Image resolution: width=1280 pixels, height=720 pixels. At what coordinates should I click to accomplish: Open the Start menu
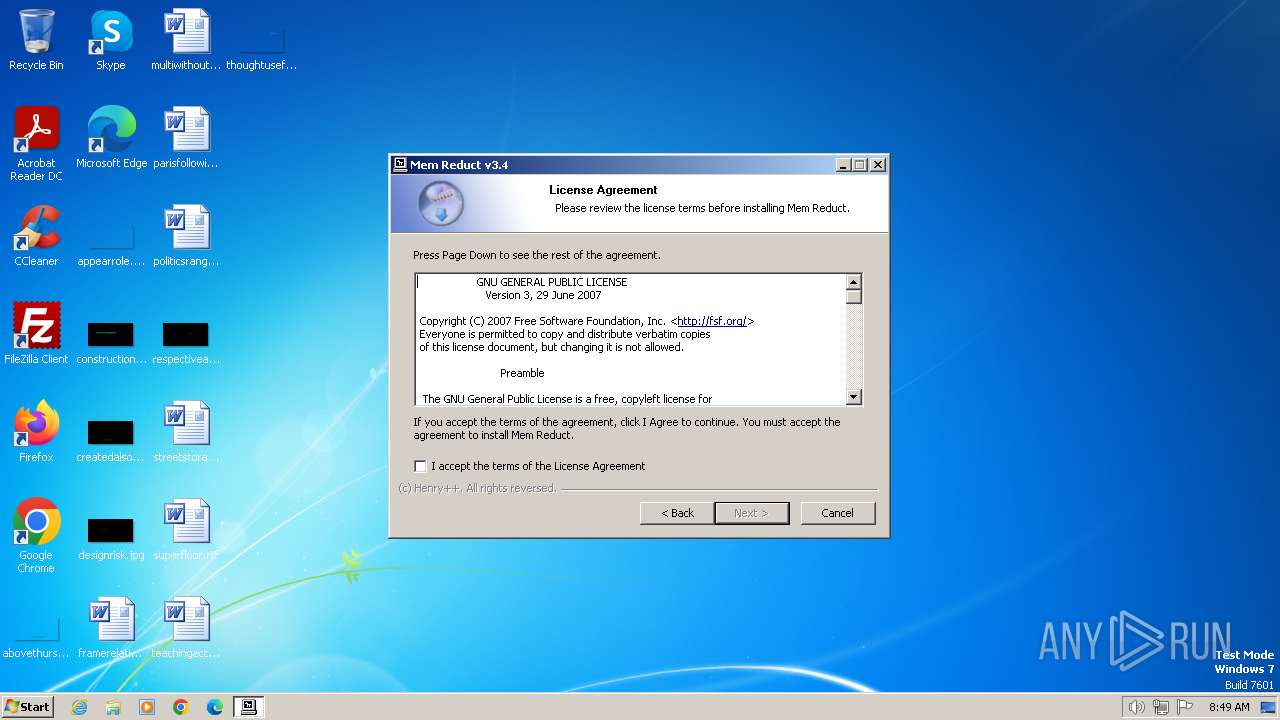click(27, 707)
